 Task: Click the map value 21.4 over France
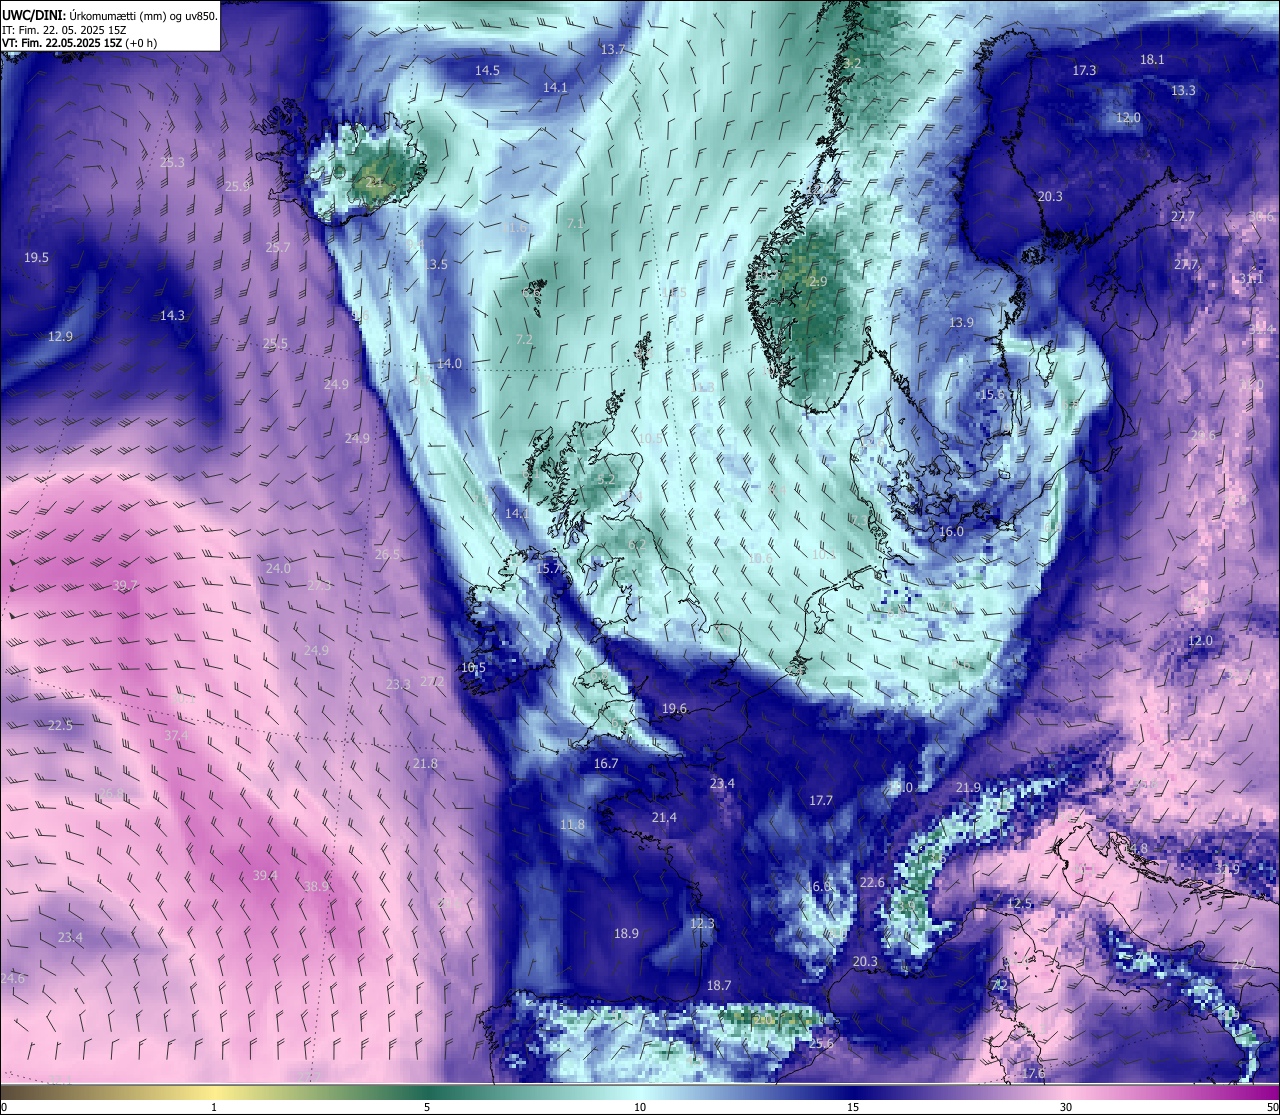(664, 818)
